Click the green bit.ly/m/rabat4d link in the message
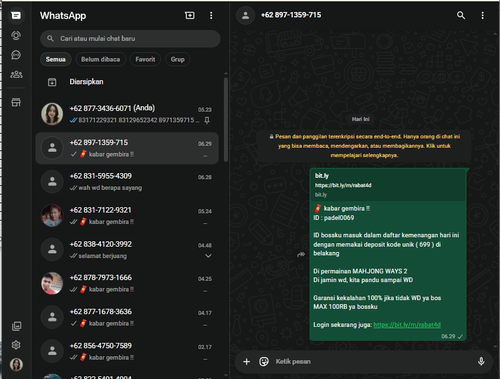This screenshot has width=500, height=379. tap(407, 325)
